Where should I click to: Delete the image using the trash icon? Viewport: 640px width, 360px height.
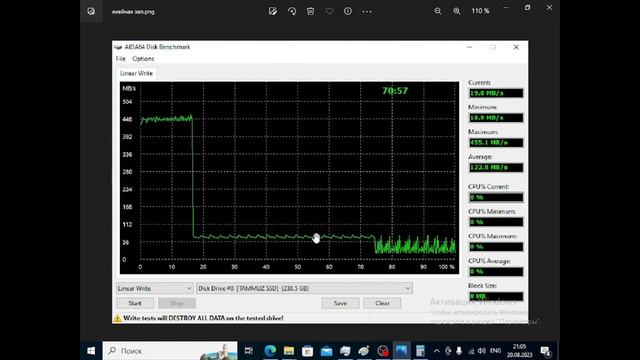311,11
